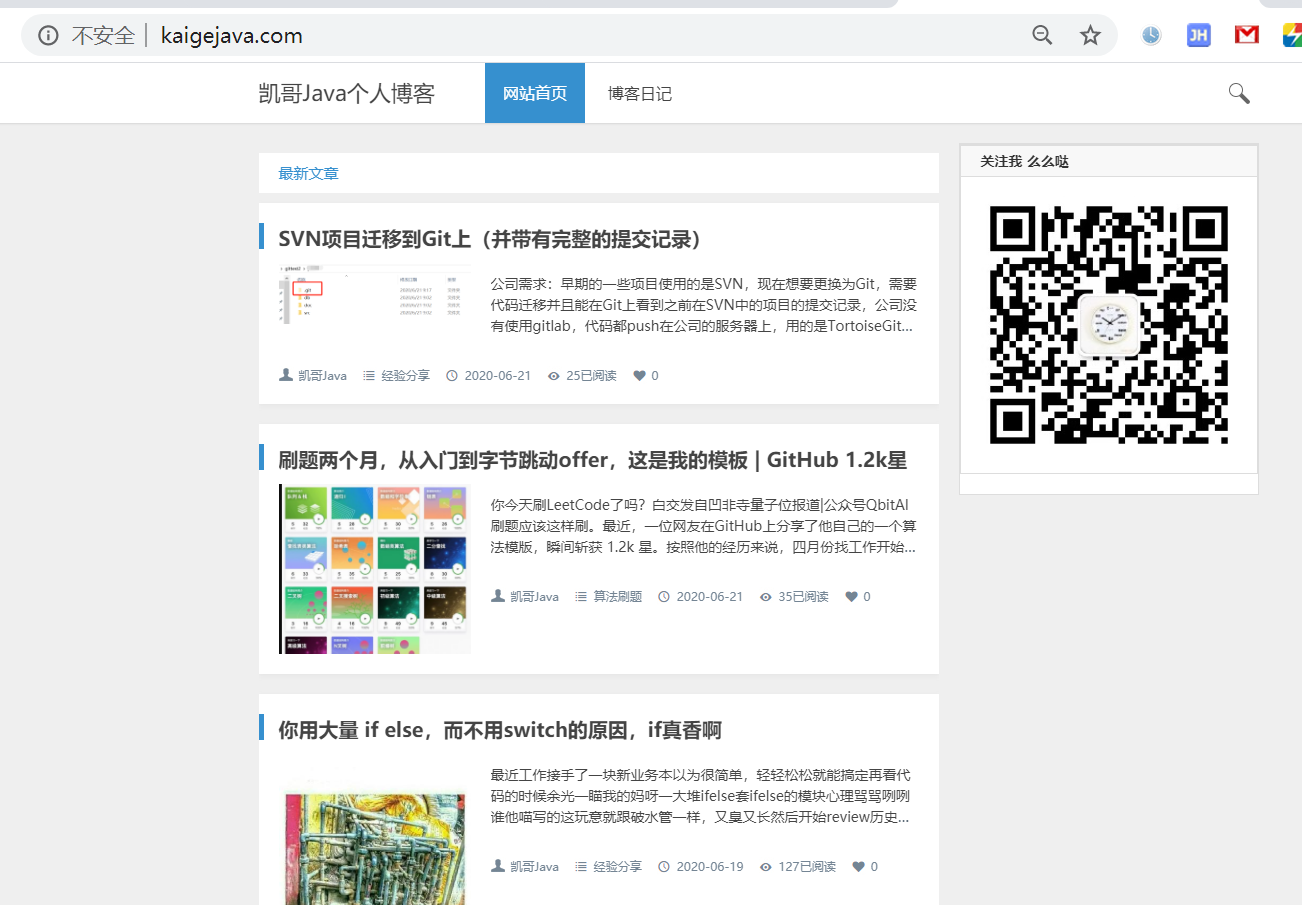Go to the 网站首页 tab
This screenshot has height=905, width=1302.
point(535,93)
